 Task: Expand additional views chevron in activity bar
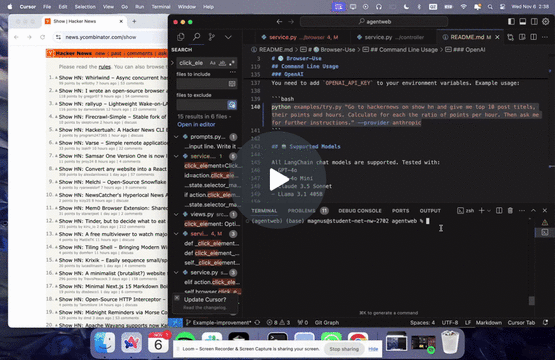click(x=228, y=37)
